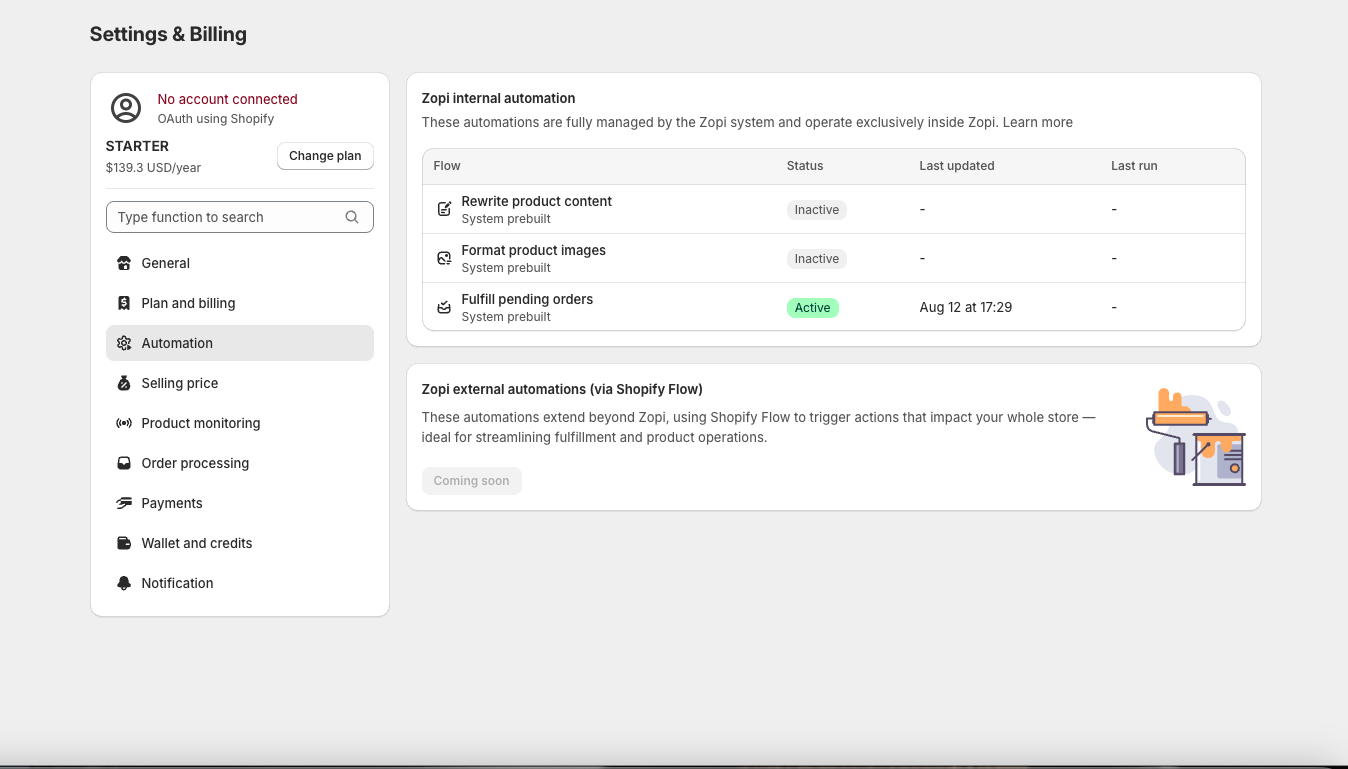This screenshot has height=769, width=1348.
Task: Click the Zopi external automations heading
Action: 562,389
